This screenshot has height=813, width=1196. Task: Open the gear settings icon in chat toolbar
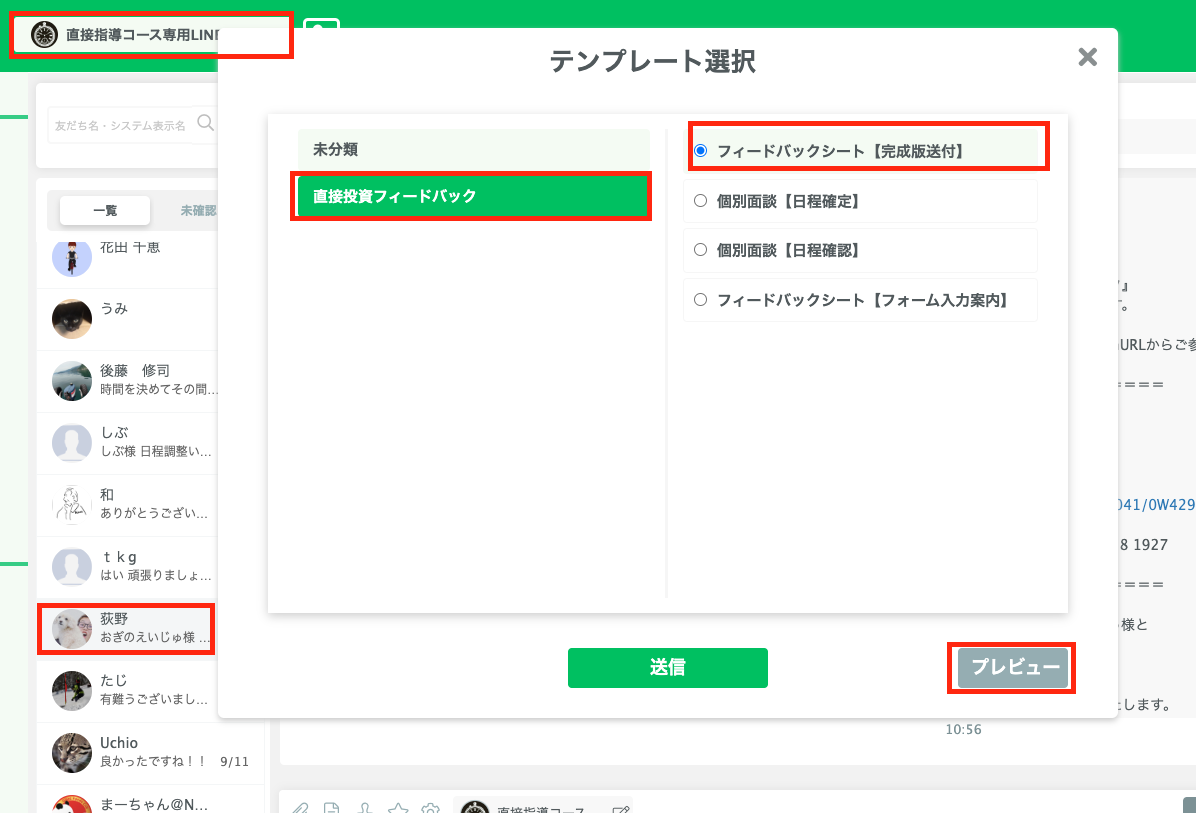(430, 808)
